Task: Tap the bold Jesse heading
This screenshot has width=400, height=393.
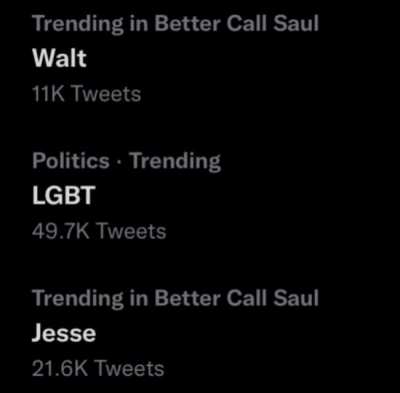Action: point(64,333)
